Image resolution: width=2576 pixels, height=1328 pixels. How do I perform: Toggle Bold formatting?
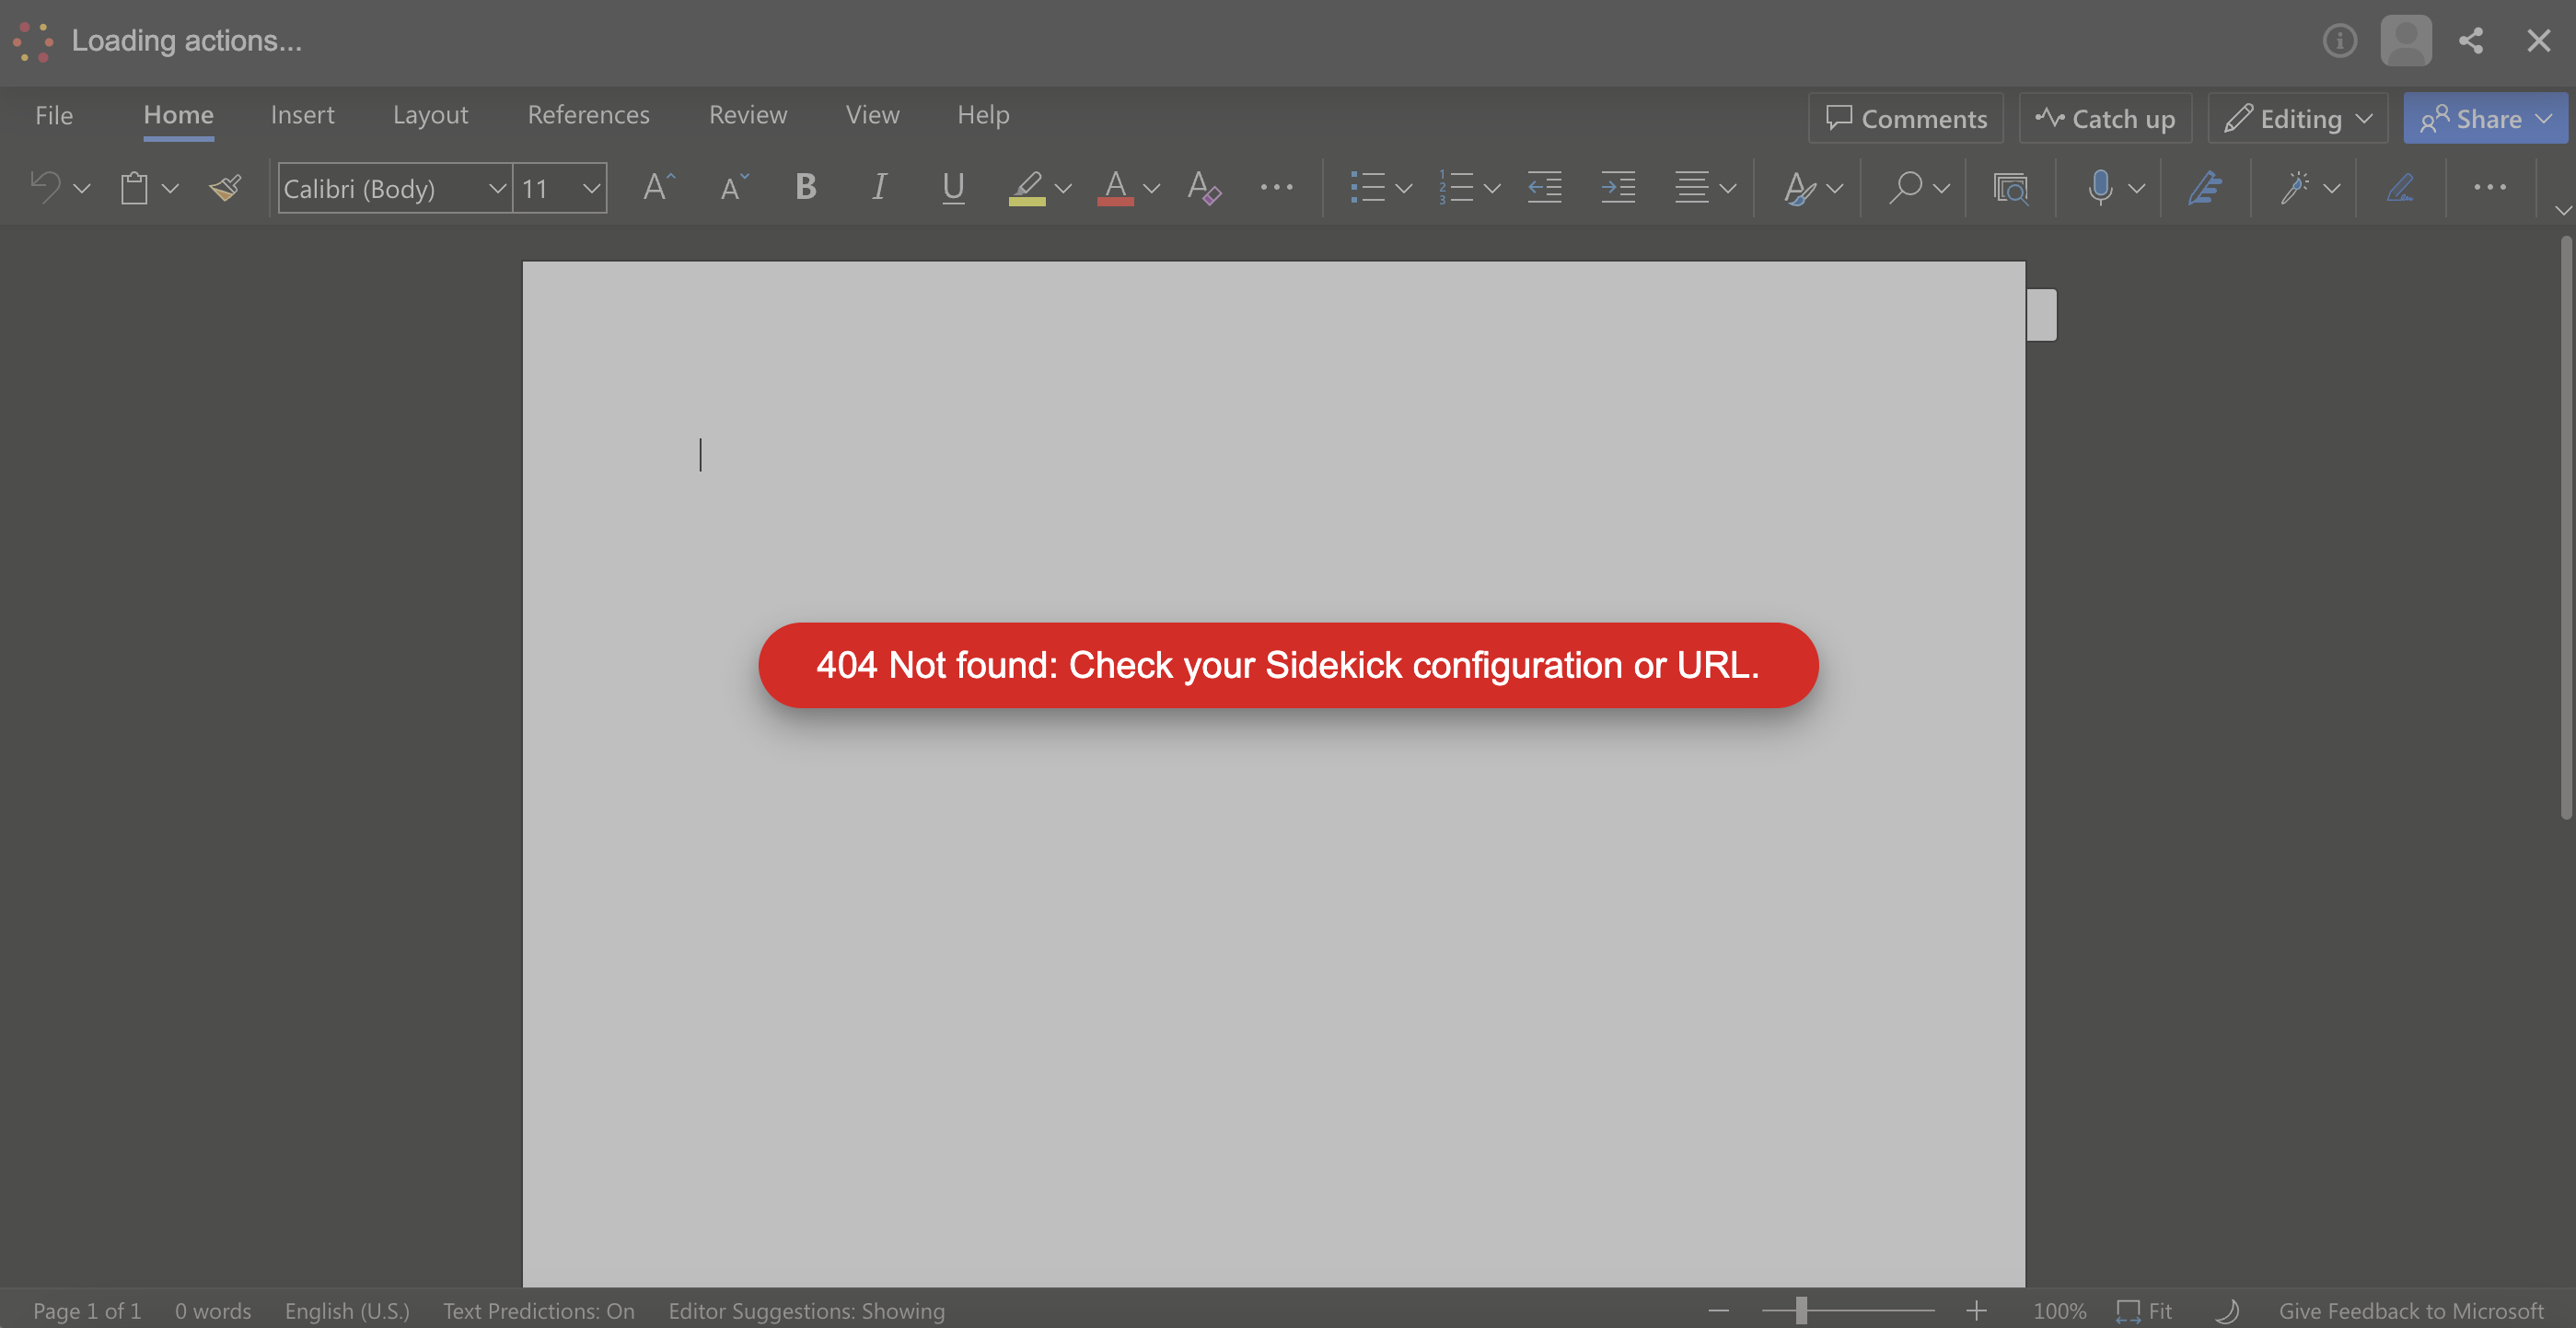click(x=805, y=188)
